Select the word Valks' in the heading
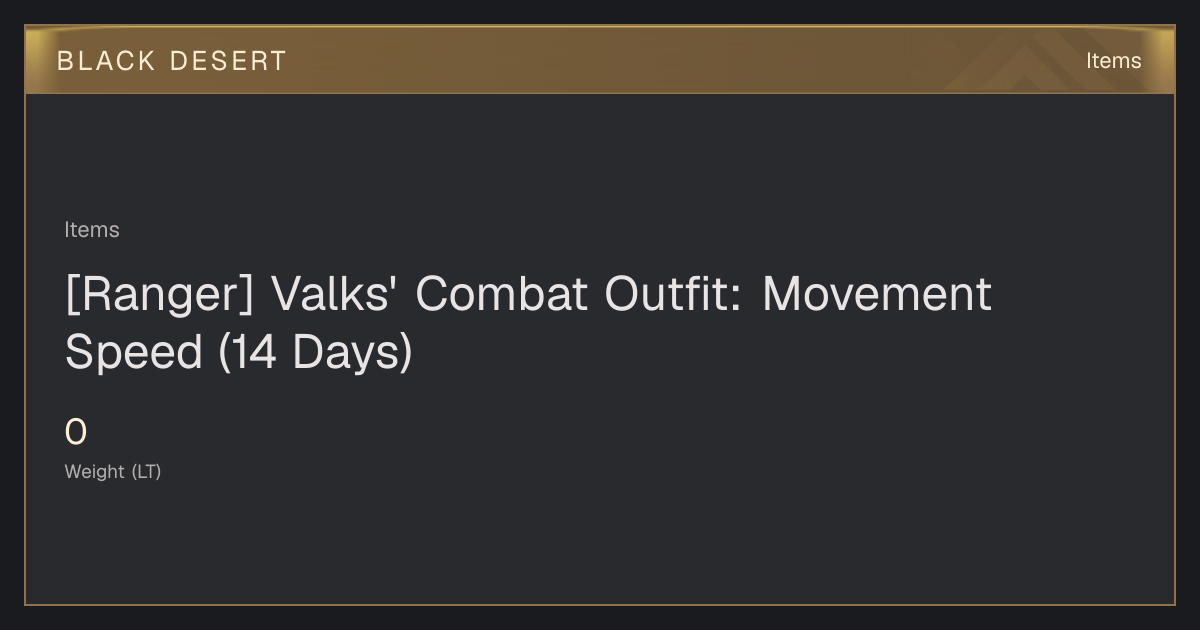1200x630 pixels. click(x=334, y=294)
